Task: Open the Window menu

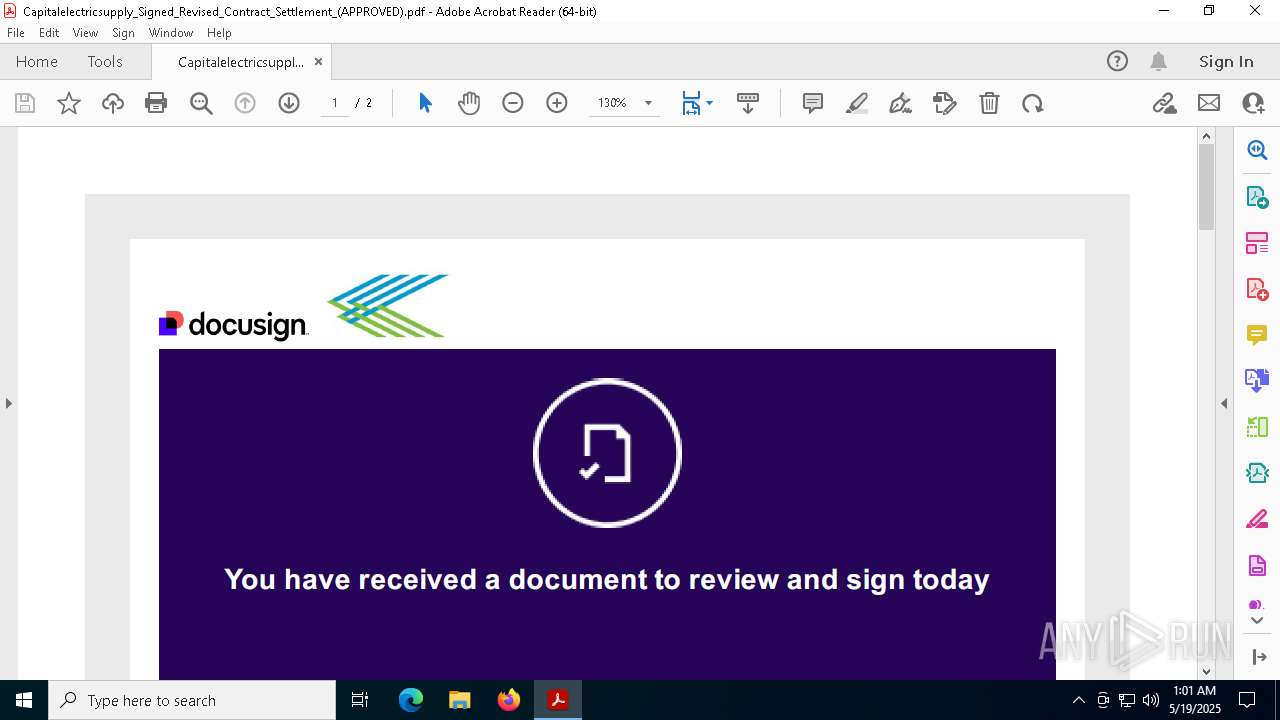Action: [x=171, y=33]
